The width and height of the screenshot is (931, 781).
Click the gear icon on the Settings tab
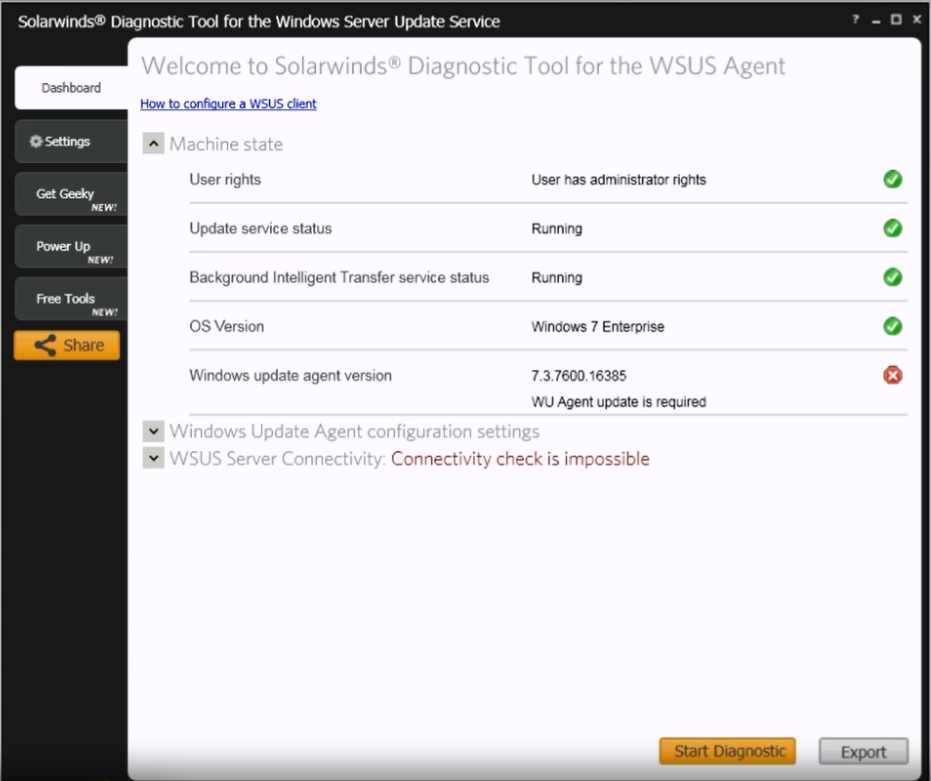(x=36, y=141)
